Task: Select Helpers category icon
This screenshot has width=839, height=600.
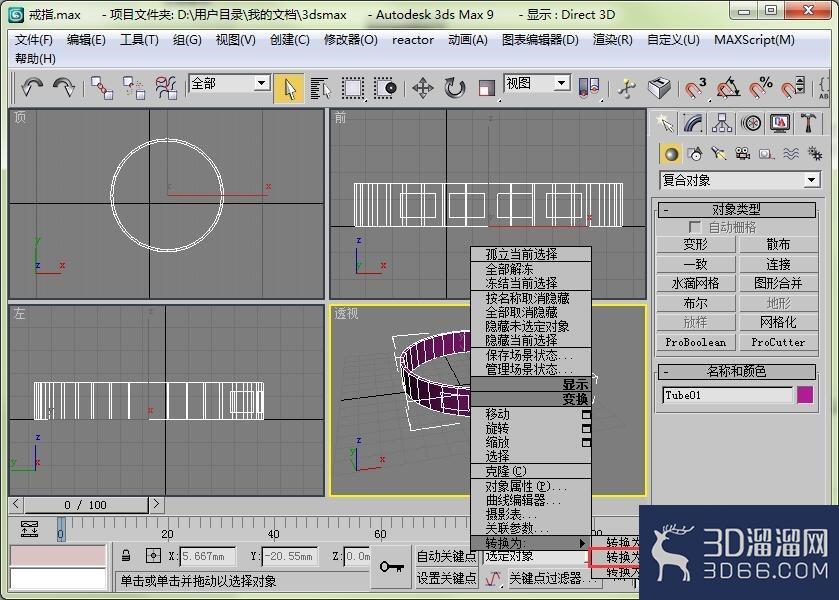Action: tap(767, 154)
